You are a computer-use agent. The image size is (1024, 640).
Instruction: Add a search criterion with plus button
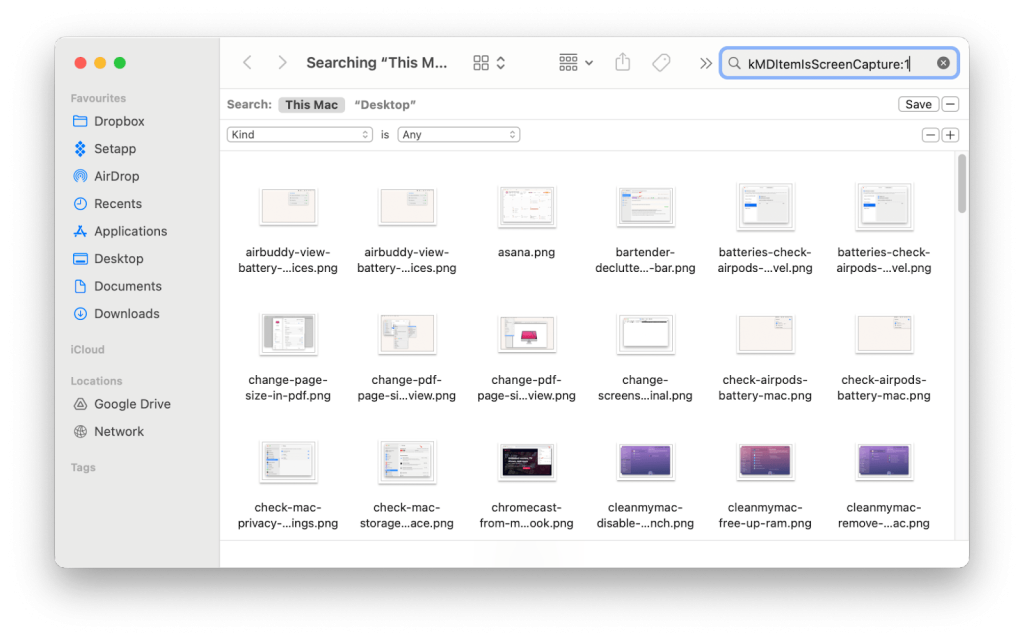point(950,135)
